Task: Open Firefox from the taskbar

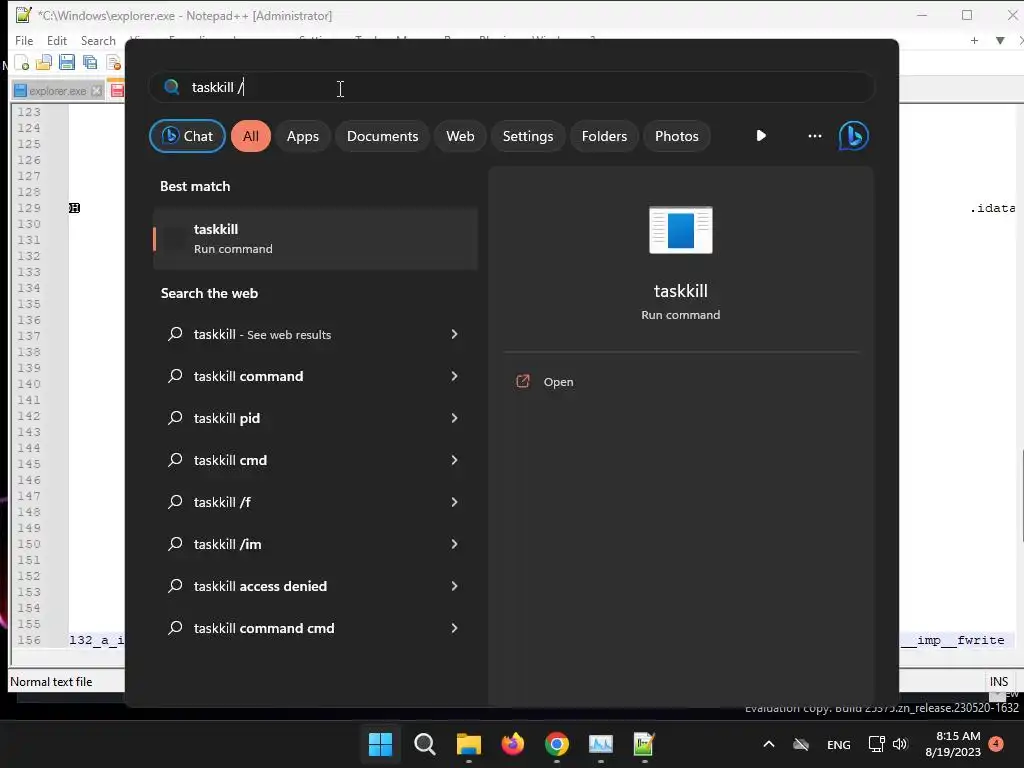Action: pos(513,744)
